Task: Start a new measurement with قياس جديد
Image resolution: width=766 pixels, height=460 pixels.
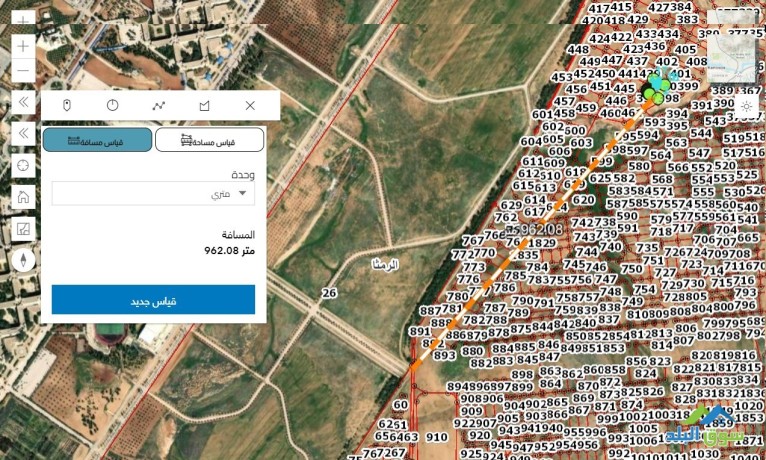Action: coord(153,300)
